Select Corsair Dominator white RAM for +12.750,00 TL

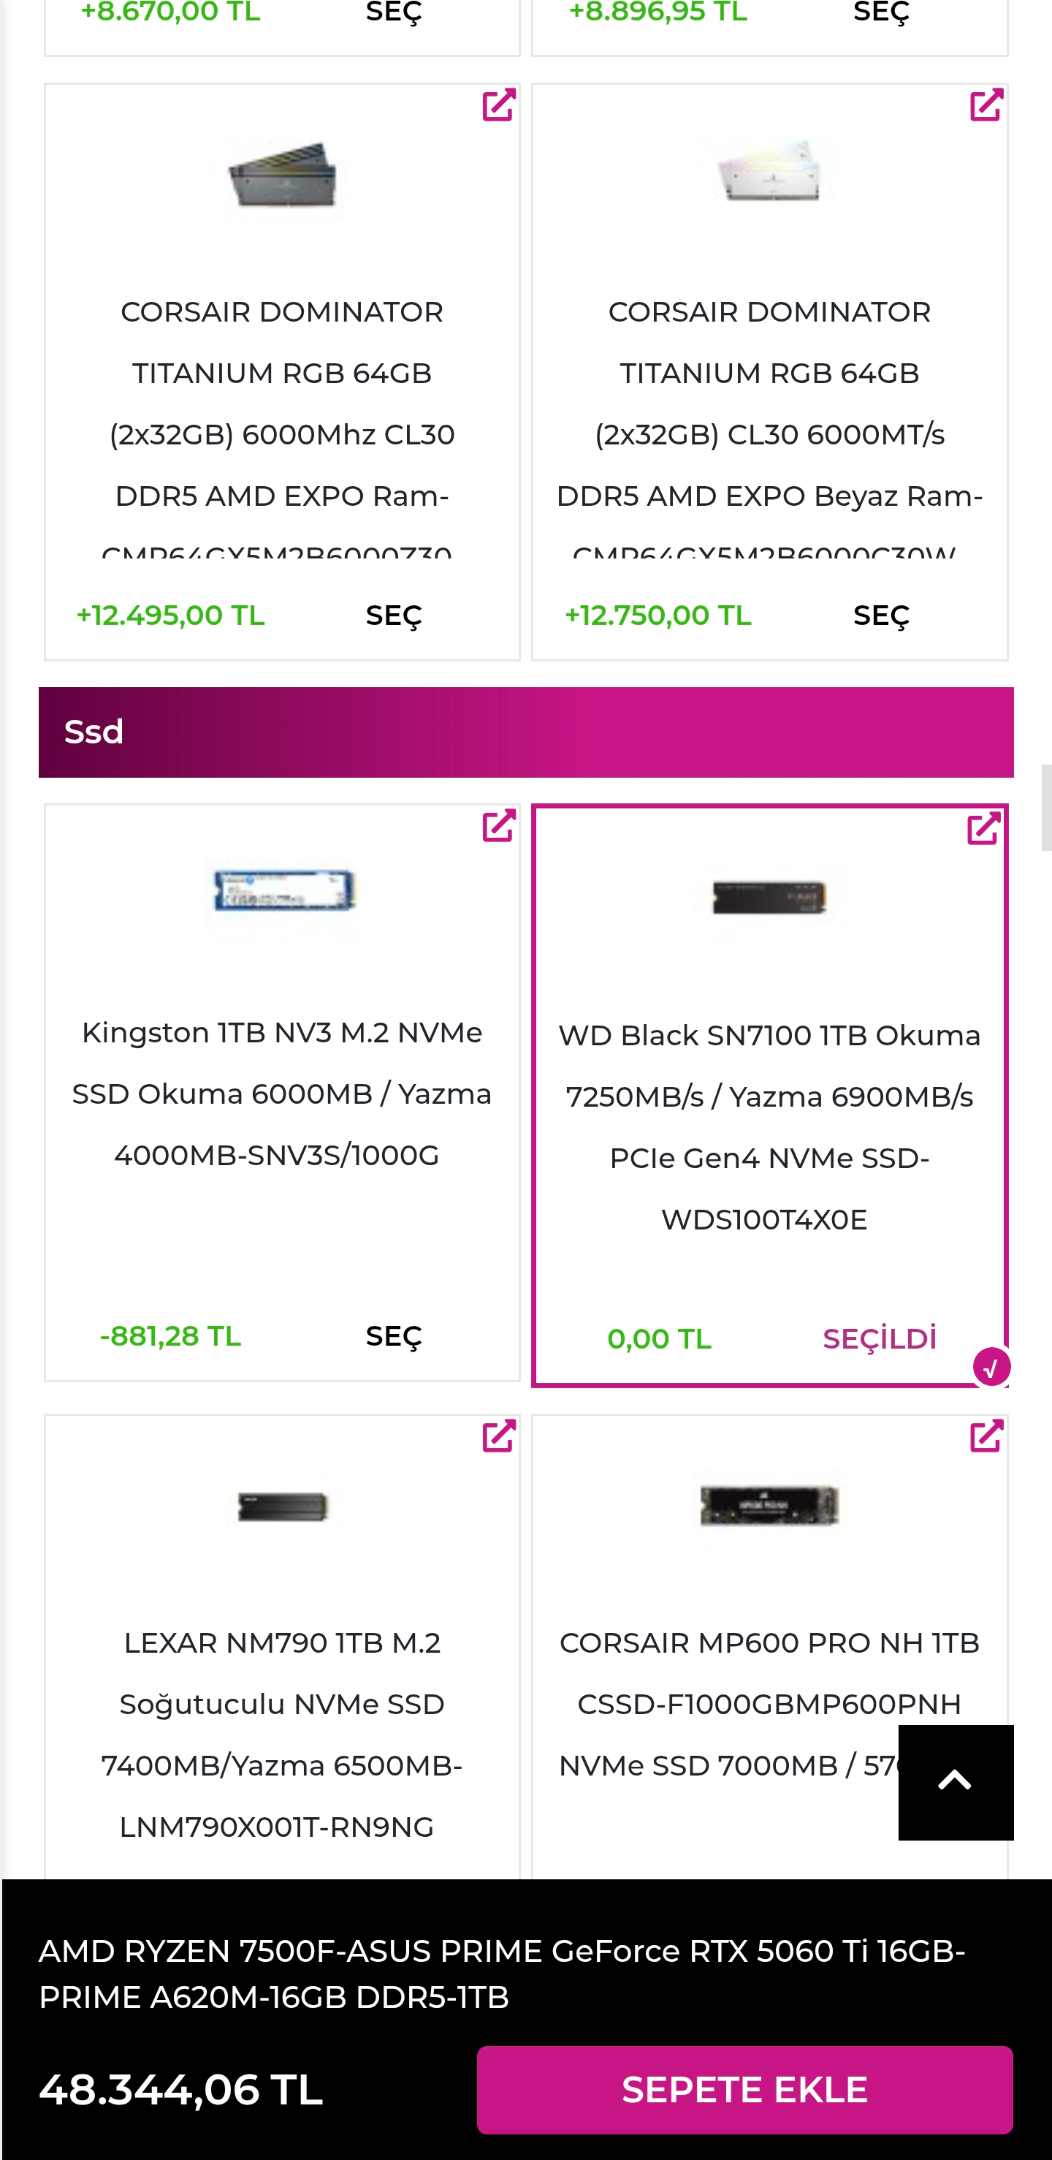pos(882,616)
